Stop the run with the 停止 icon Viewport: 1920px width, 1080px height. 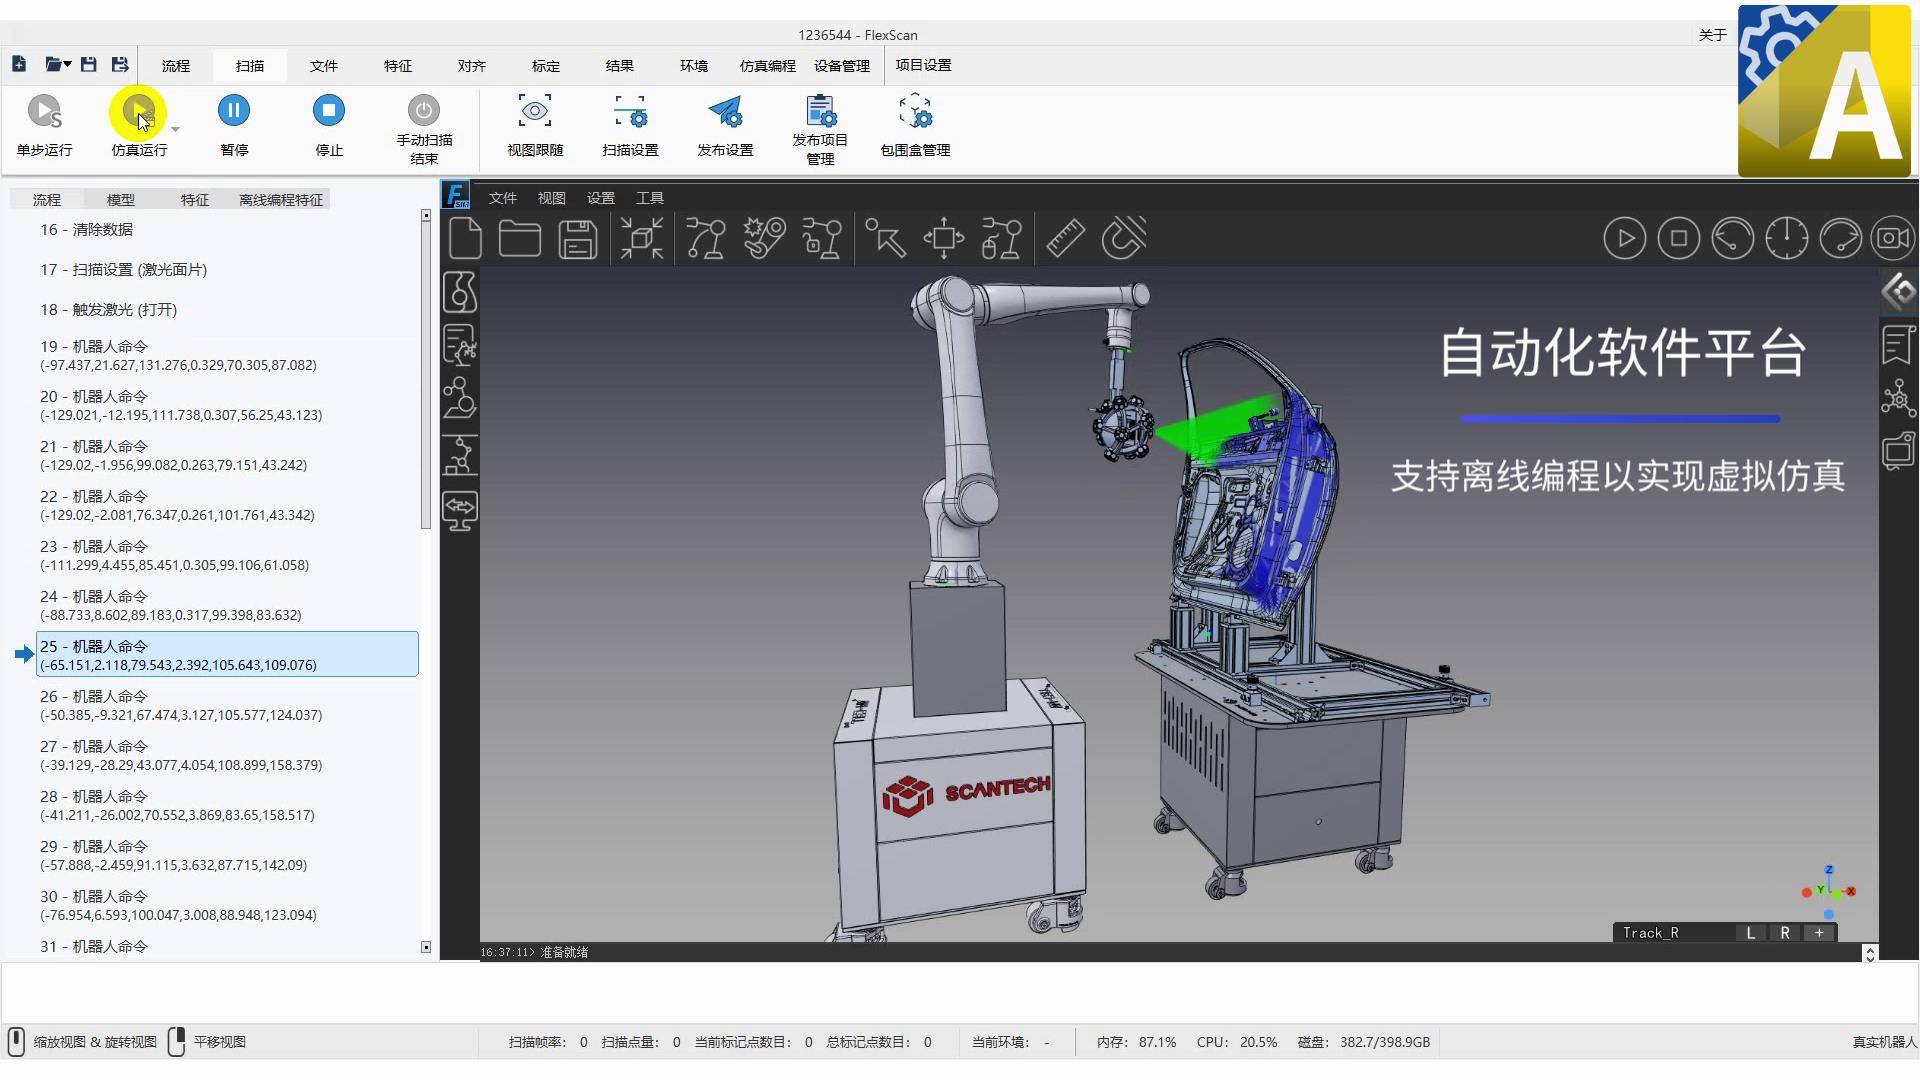point(328,110)
